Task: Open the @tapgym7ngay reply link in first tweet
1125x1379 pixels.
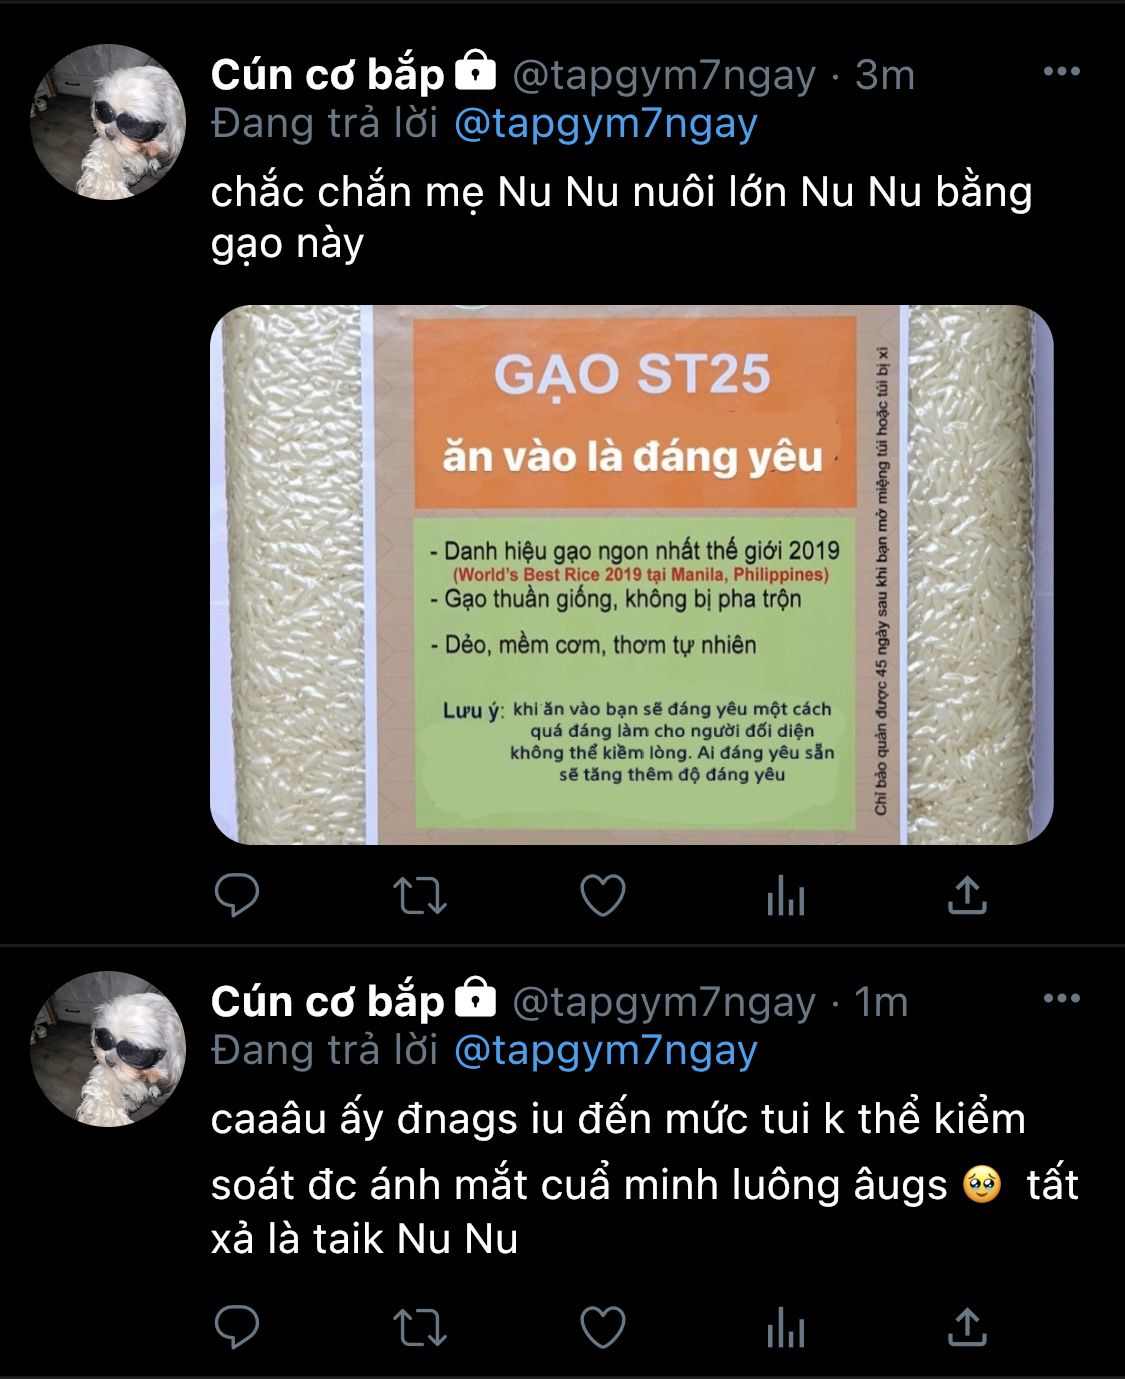Action: pyautogui.click(x=605, y=124)
